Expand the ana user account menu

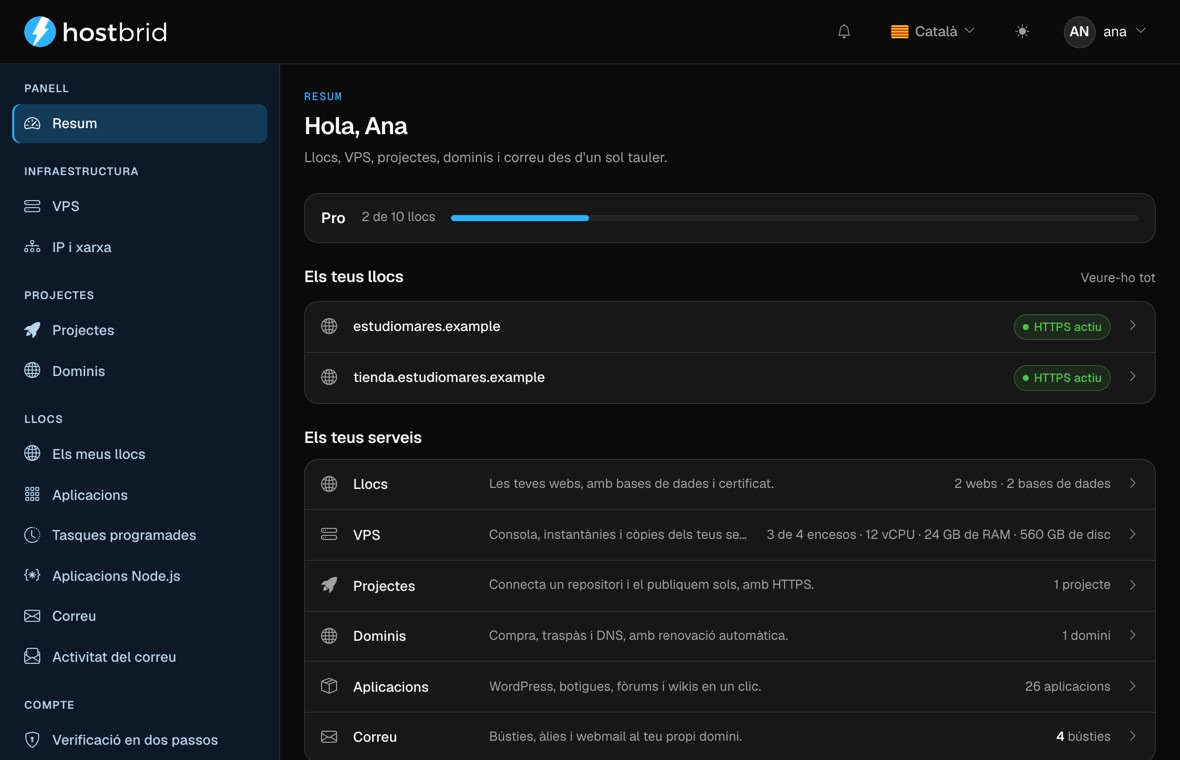click(1105, 32)
